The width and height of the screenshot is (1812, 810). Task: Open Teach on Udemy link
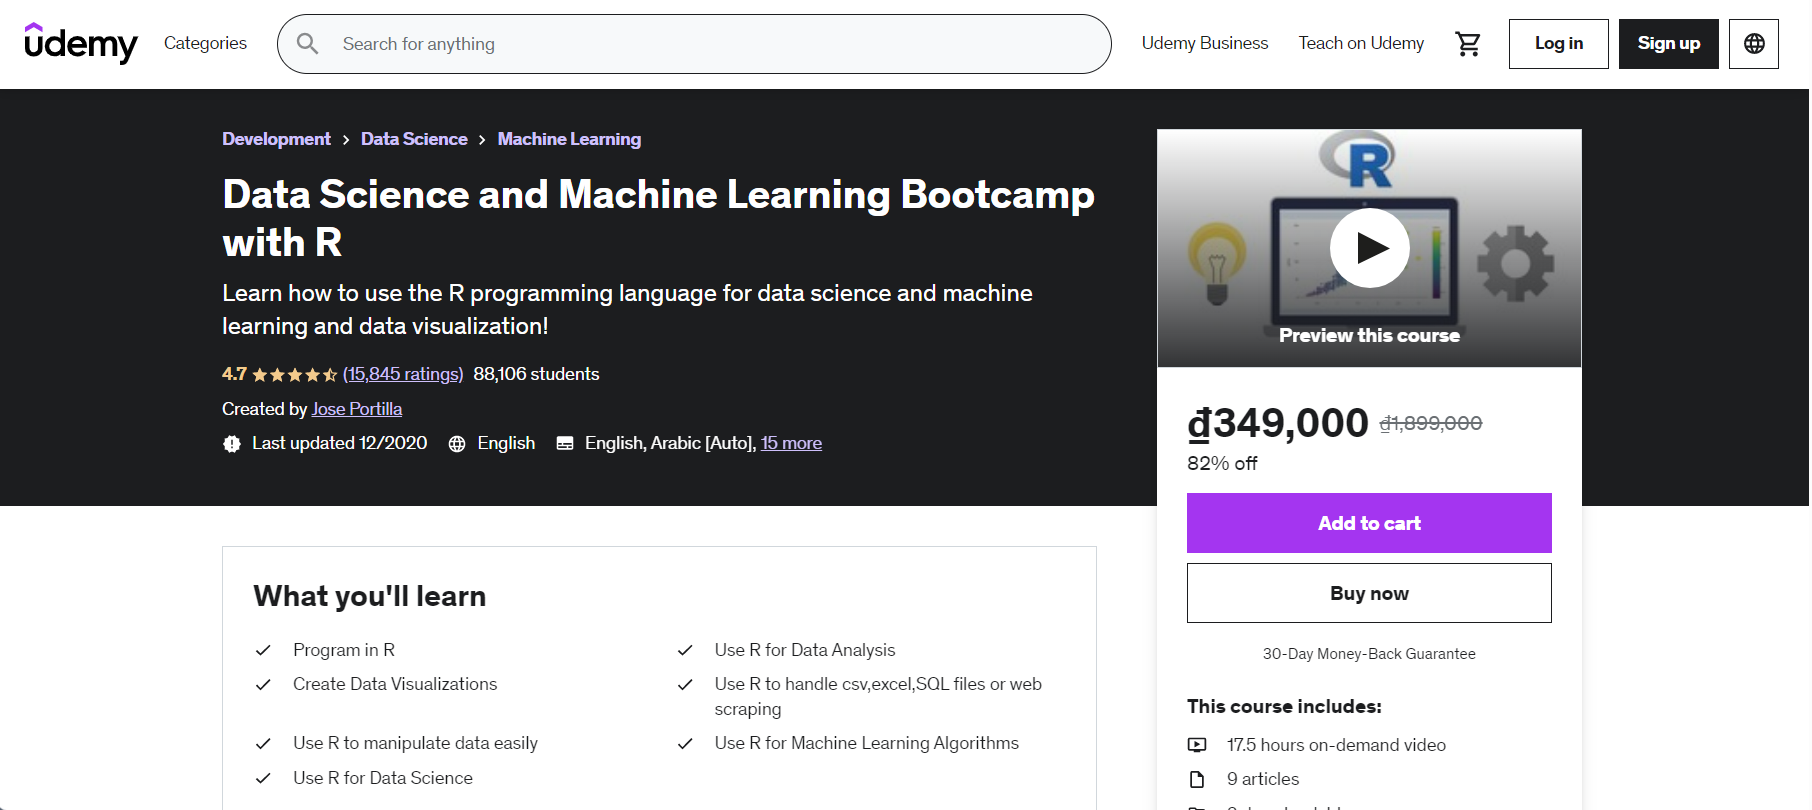click(1361, 43)
